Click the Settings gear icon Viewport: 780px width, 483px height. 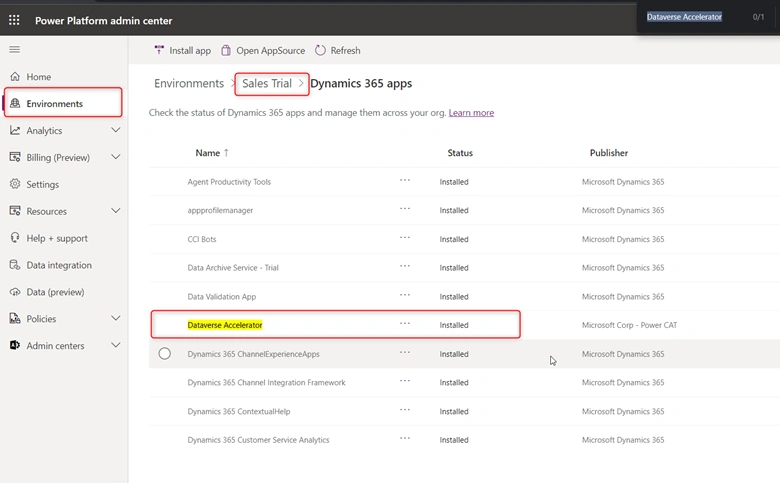15,184
